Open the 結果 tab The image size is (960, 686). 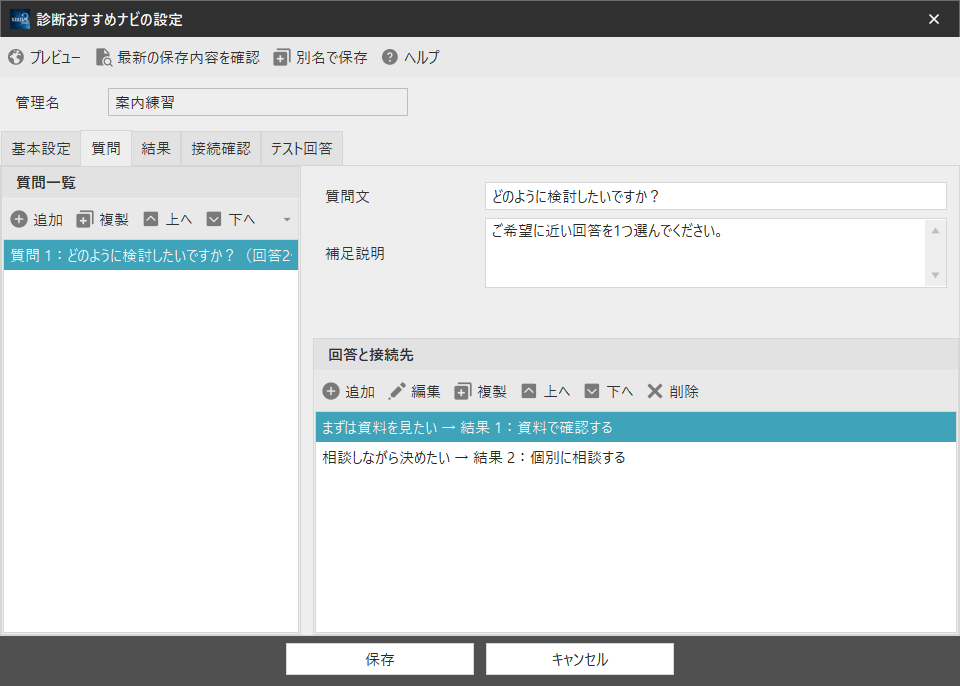click(x=156, y=148)
